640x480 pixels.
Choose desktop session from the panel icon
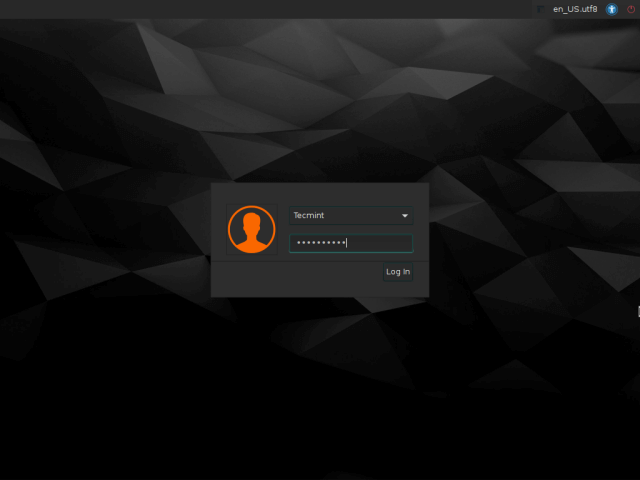(x=540, y=9)
